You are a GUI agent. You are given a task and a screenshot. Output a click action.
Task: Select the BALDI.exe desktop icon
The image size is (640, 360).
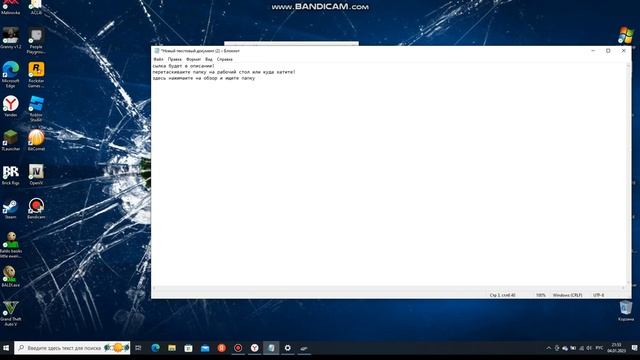tap(11, 276)
